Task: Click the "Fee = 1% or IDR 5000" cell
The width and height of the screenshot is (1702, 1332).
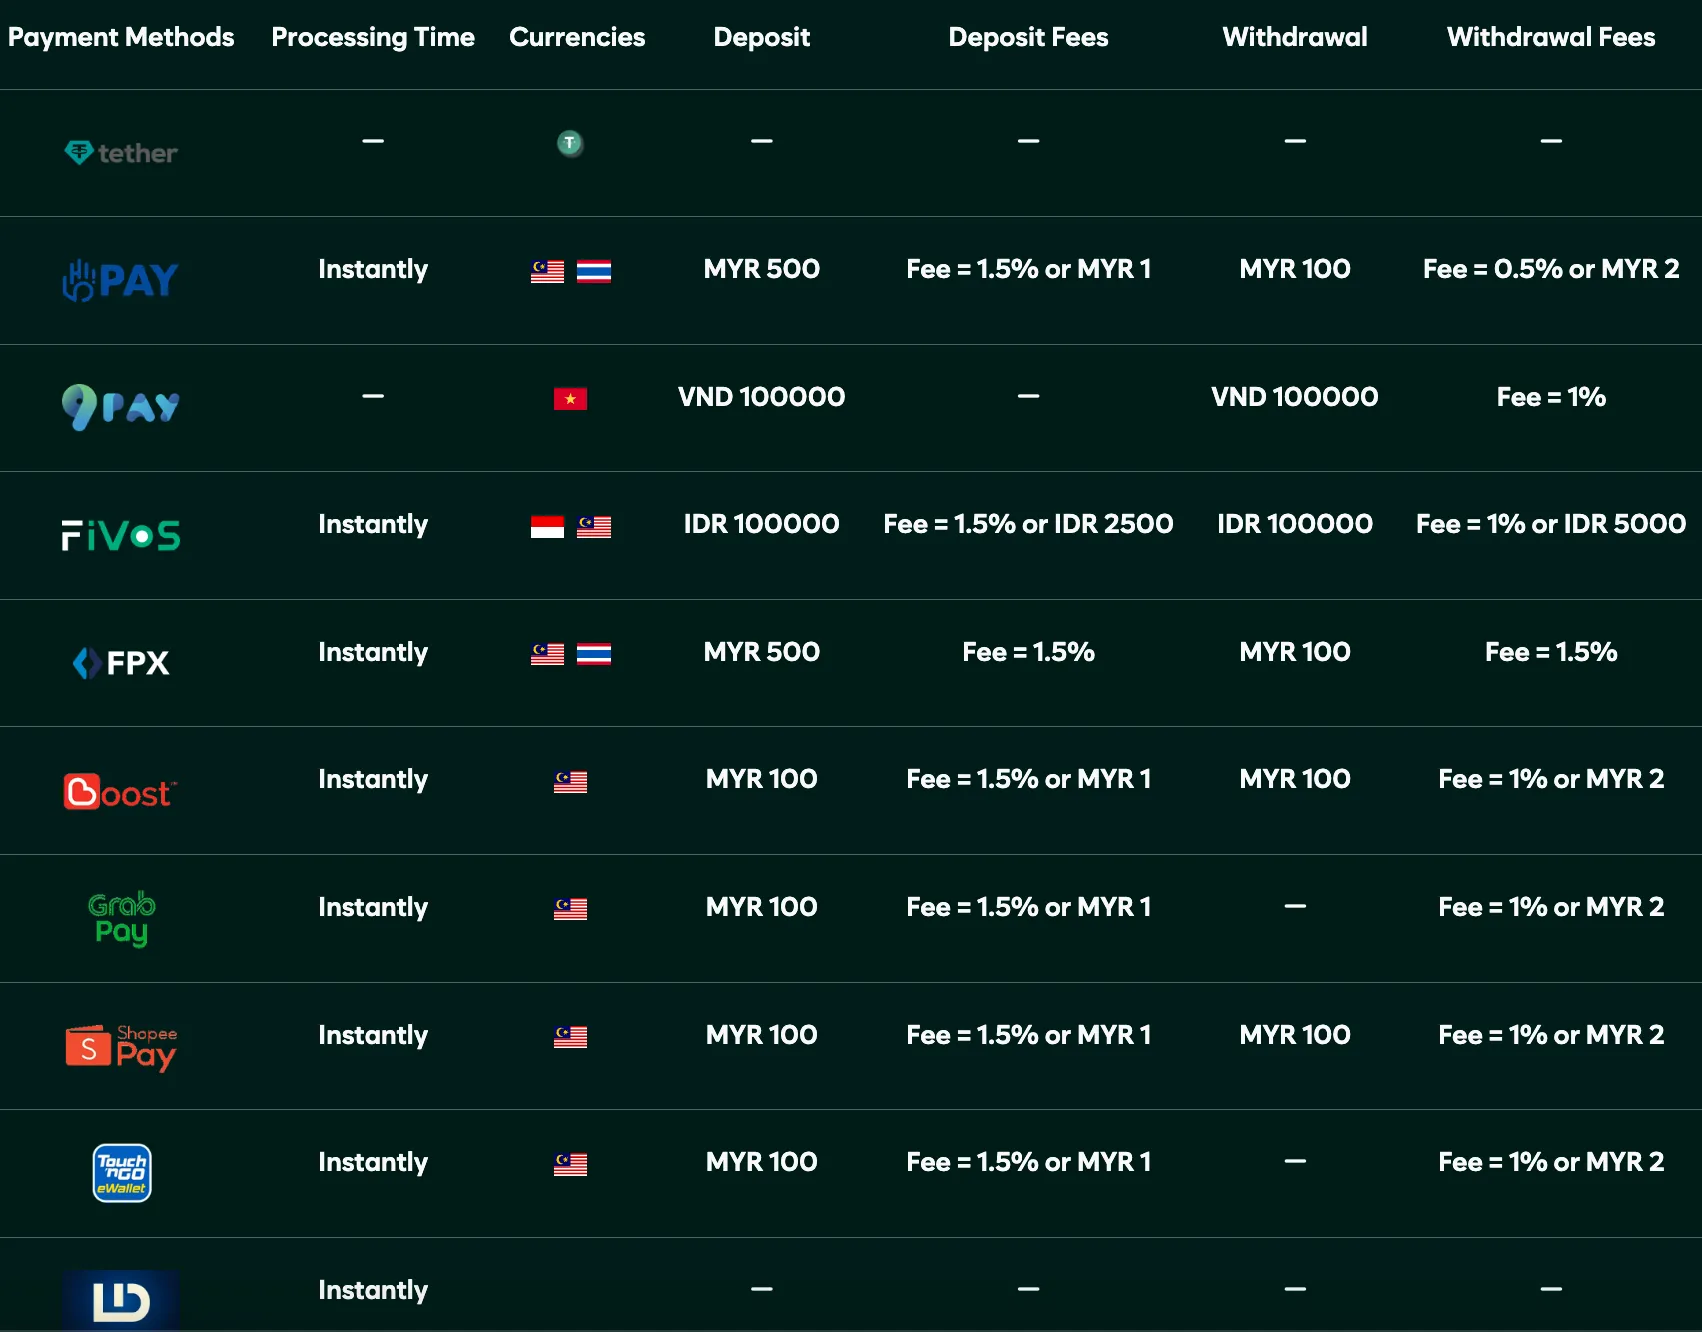Action: point(1551,524)
